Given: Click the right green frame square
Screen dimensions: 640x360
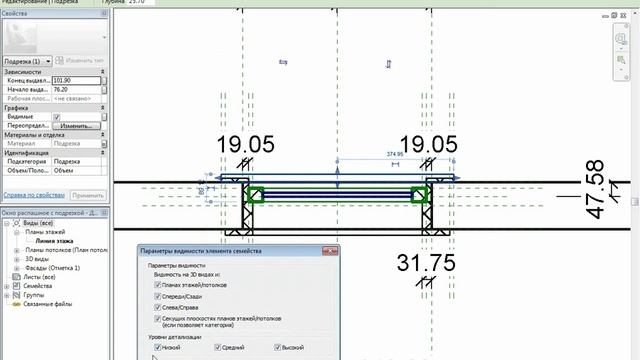Looking at the screenshot, I should pyautogui.click(x=420, y=195).
